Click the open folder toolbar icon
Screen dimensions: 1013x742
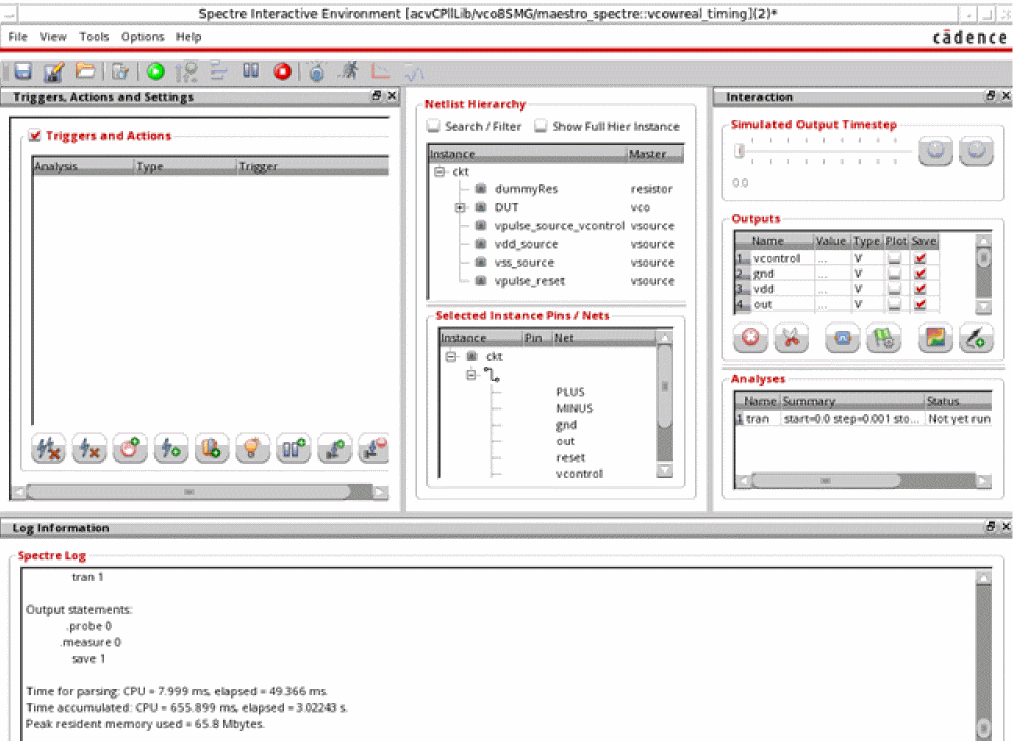point(85,70)
